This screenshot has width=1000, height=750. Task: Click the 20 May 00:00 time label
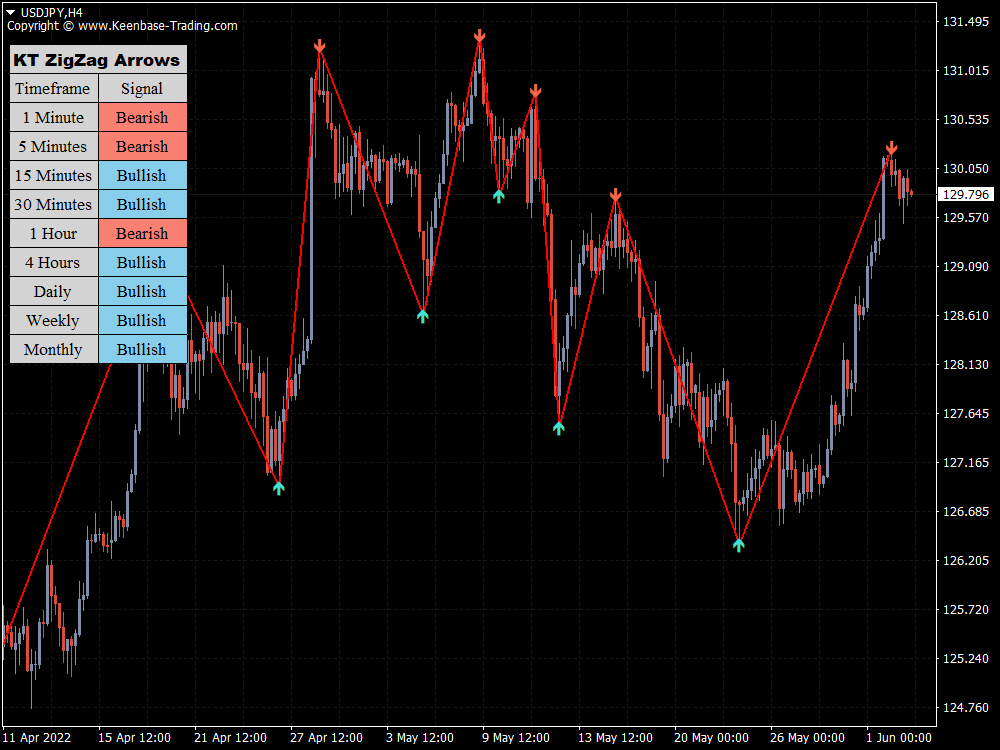(x=711, y=738)
